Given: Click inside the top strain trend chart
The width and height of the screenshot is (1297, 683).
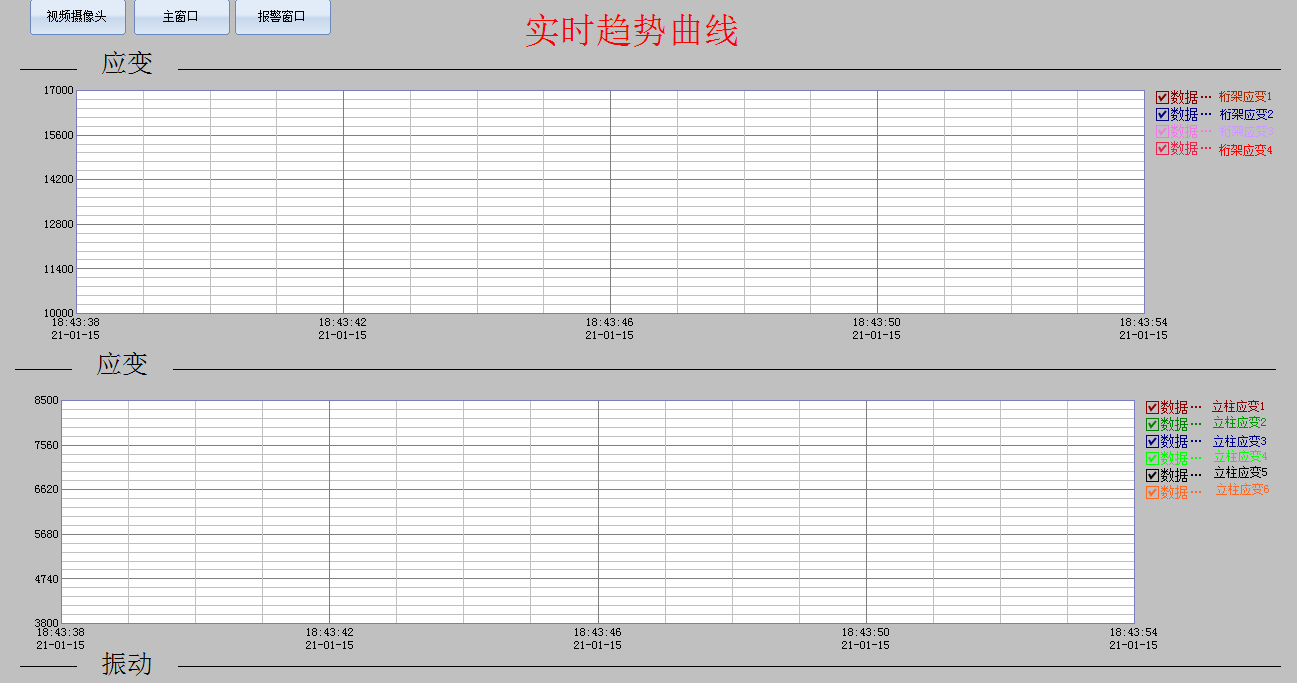Looking at the screenshot, I should [x=610, y=202].
